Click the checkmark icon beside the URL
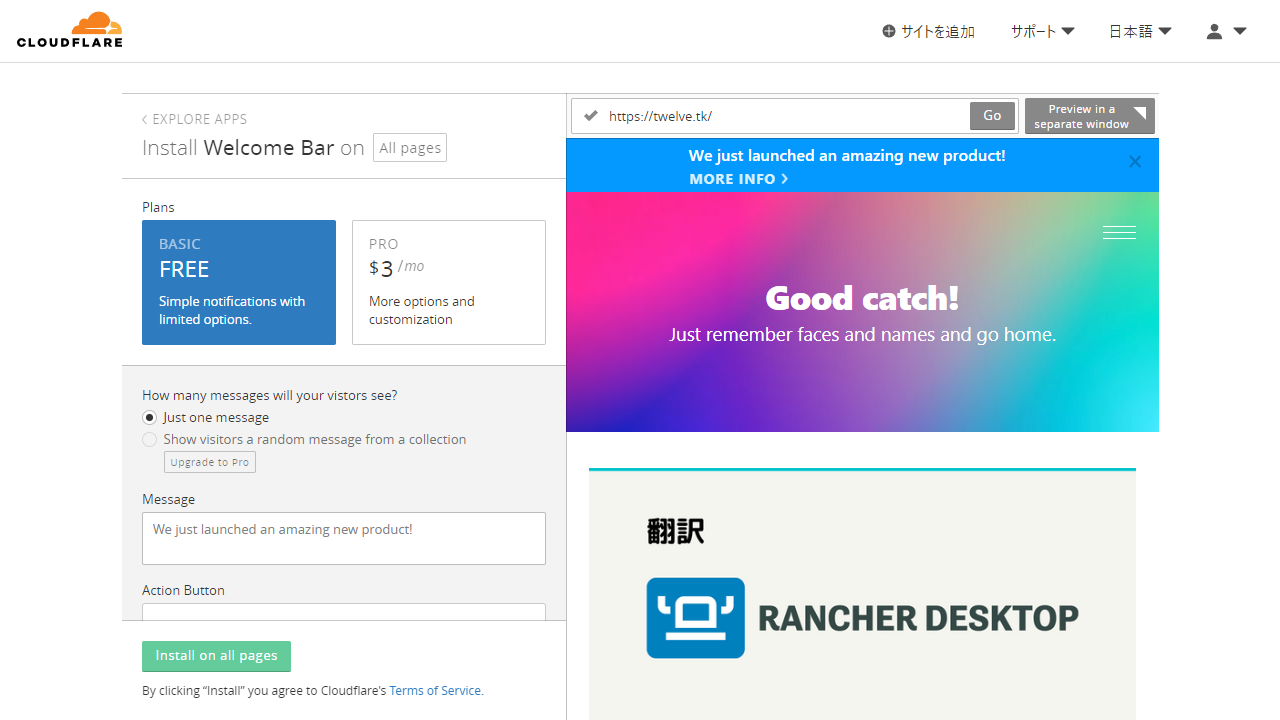Image resolution: width=1280 pixels, height=720 pixels. 591,116
